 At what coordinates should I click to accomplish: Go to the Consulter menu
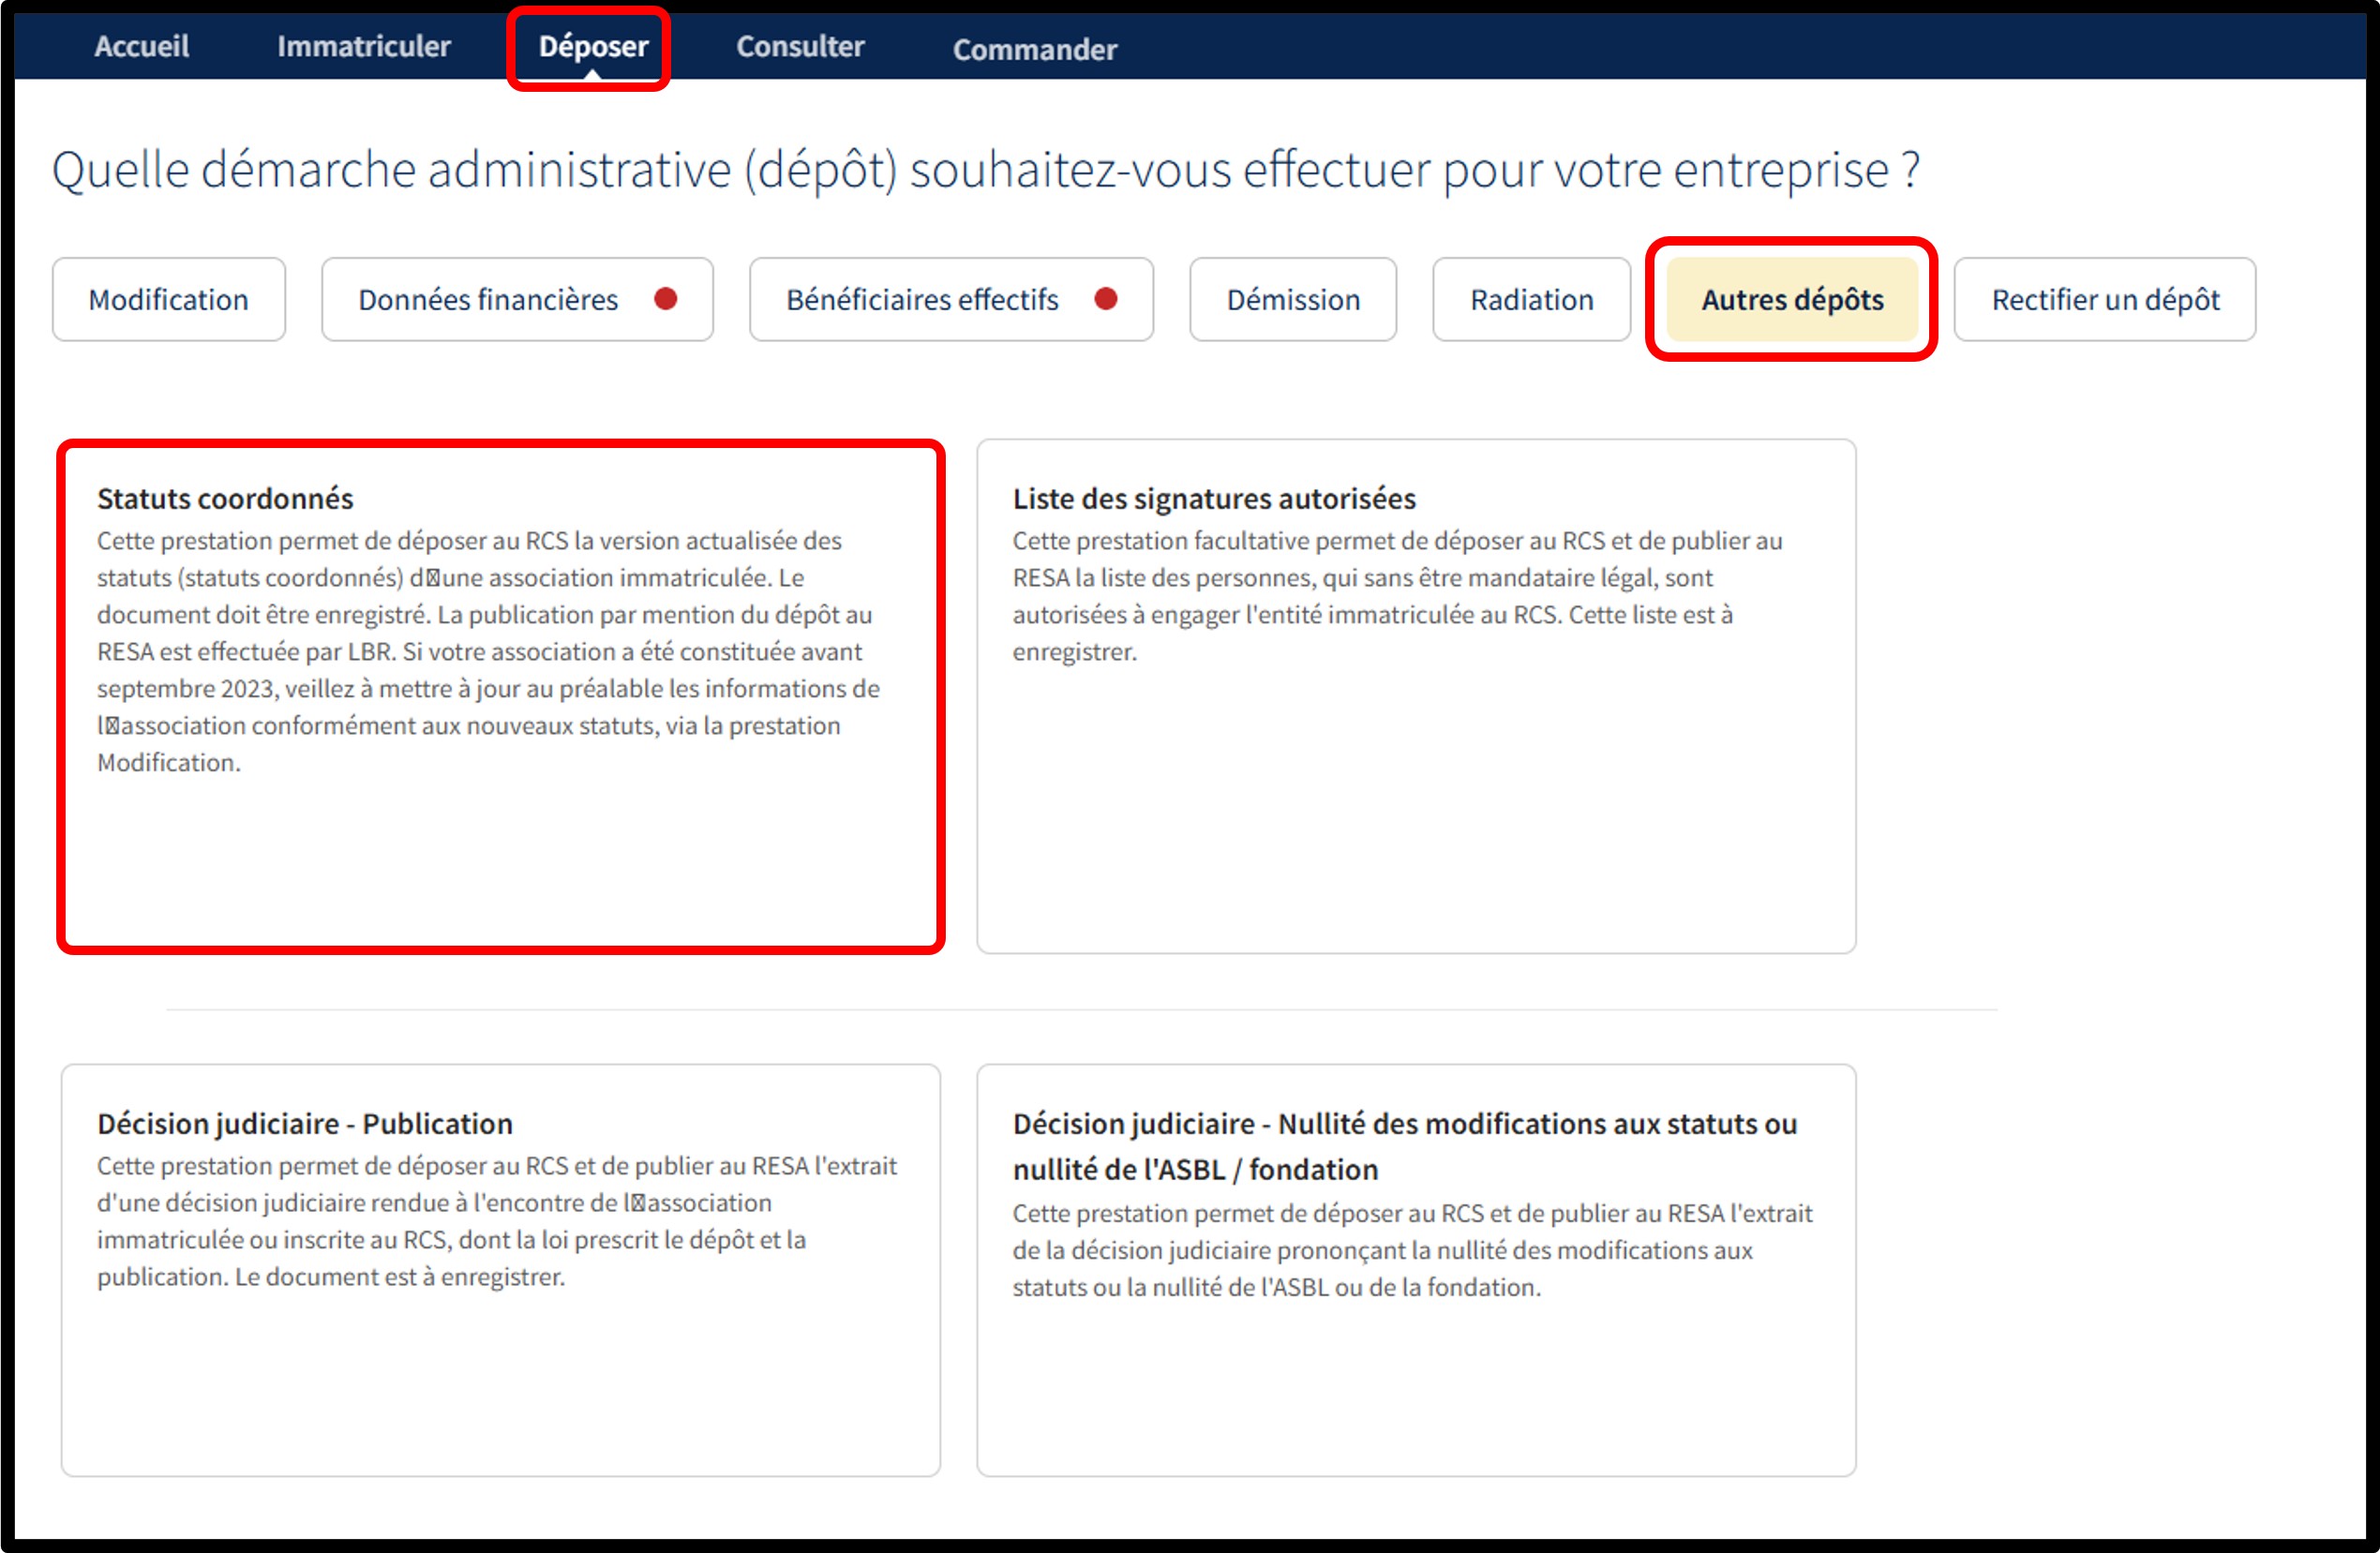point(800,46)
